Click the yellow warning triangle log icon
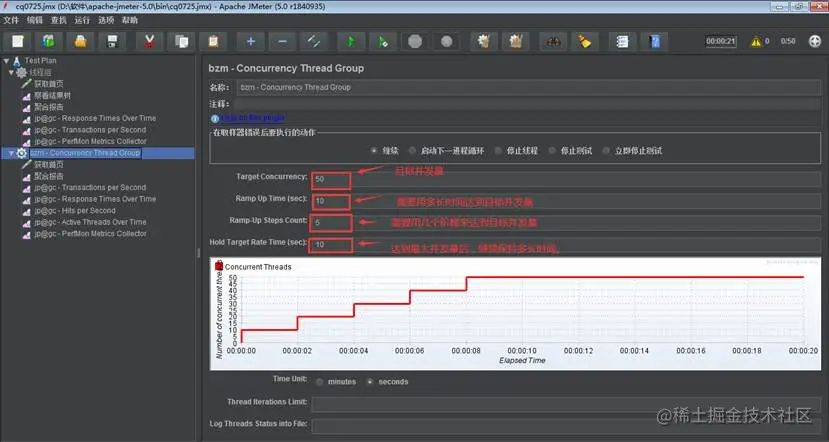This screenshot has height=442, width=829. point(756,41)
